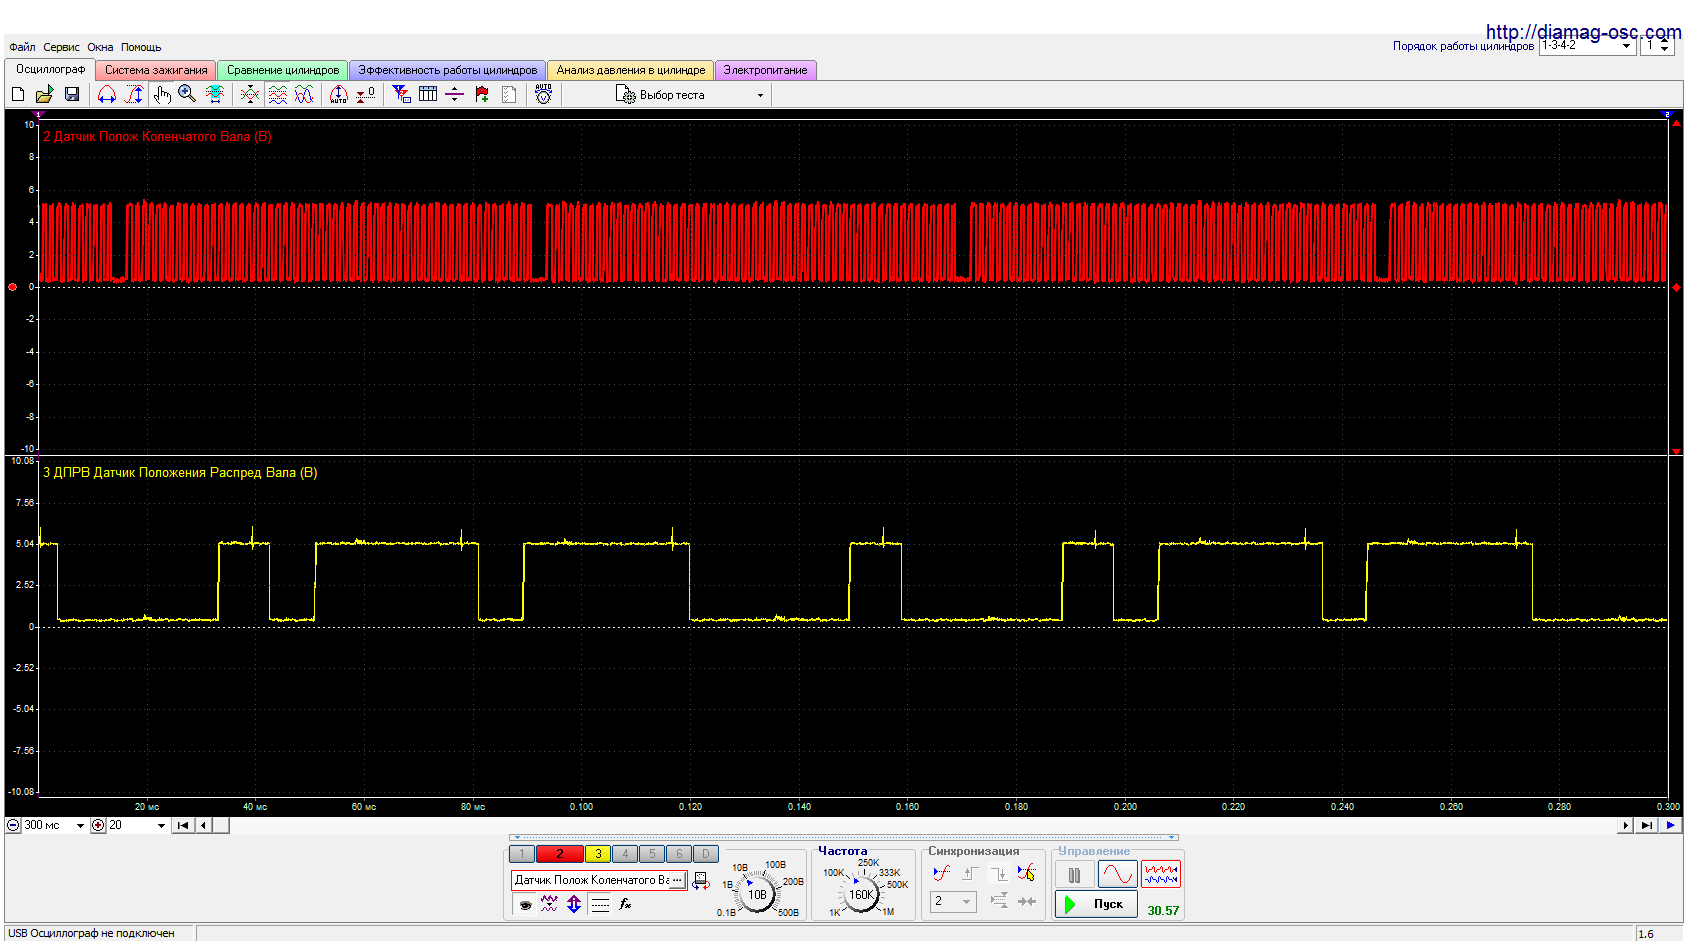Open the report checklist icon
This screenshot has height=946, width=1696.
tap(509, 94)
